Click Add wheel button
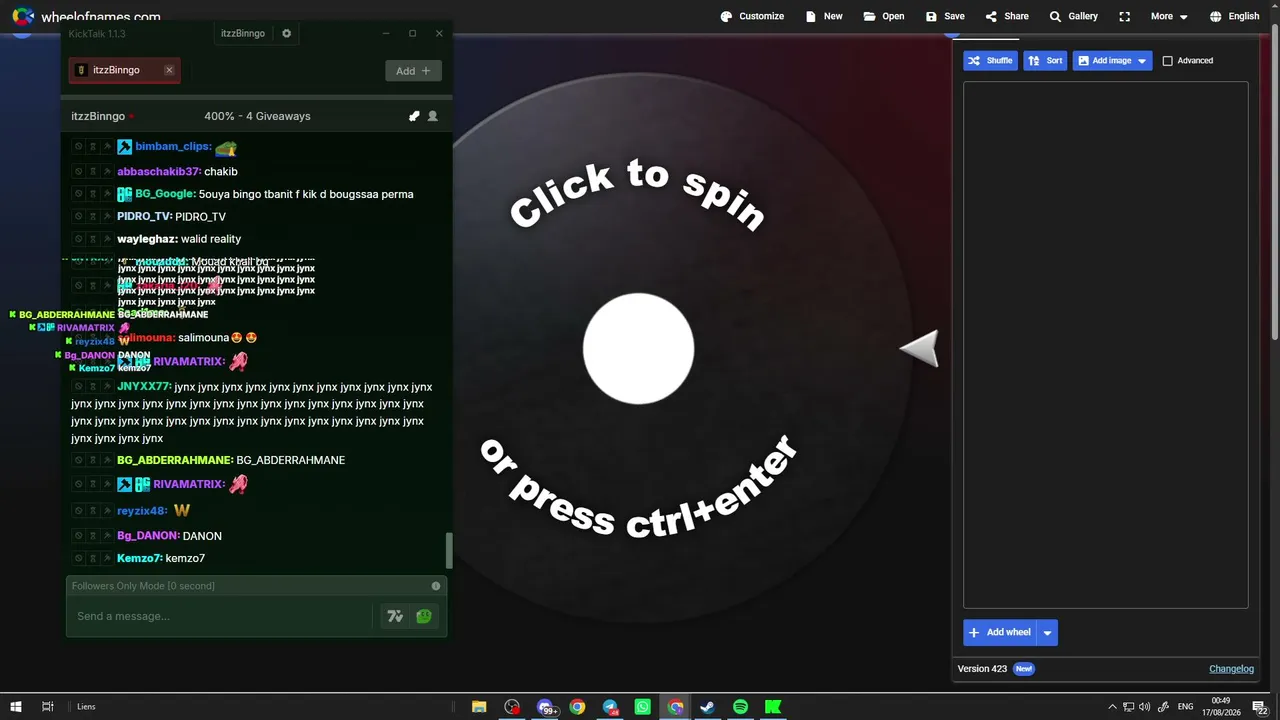The image size is (1280, 720). coord(999,632)
